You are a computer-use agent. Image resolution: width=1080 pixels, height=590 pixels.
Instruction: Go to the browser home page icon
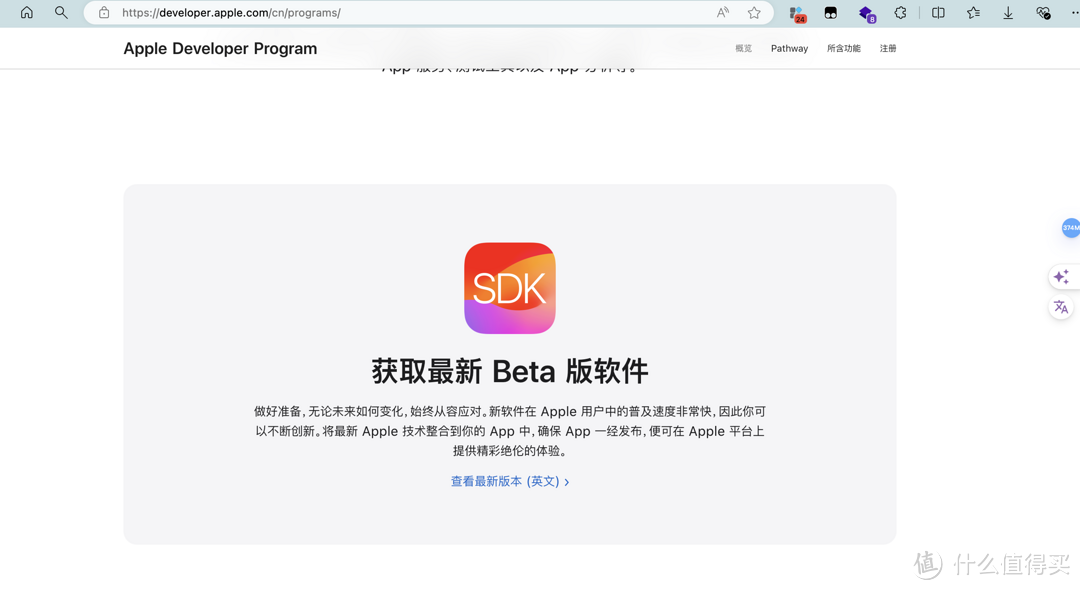tap(27, 12)
